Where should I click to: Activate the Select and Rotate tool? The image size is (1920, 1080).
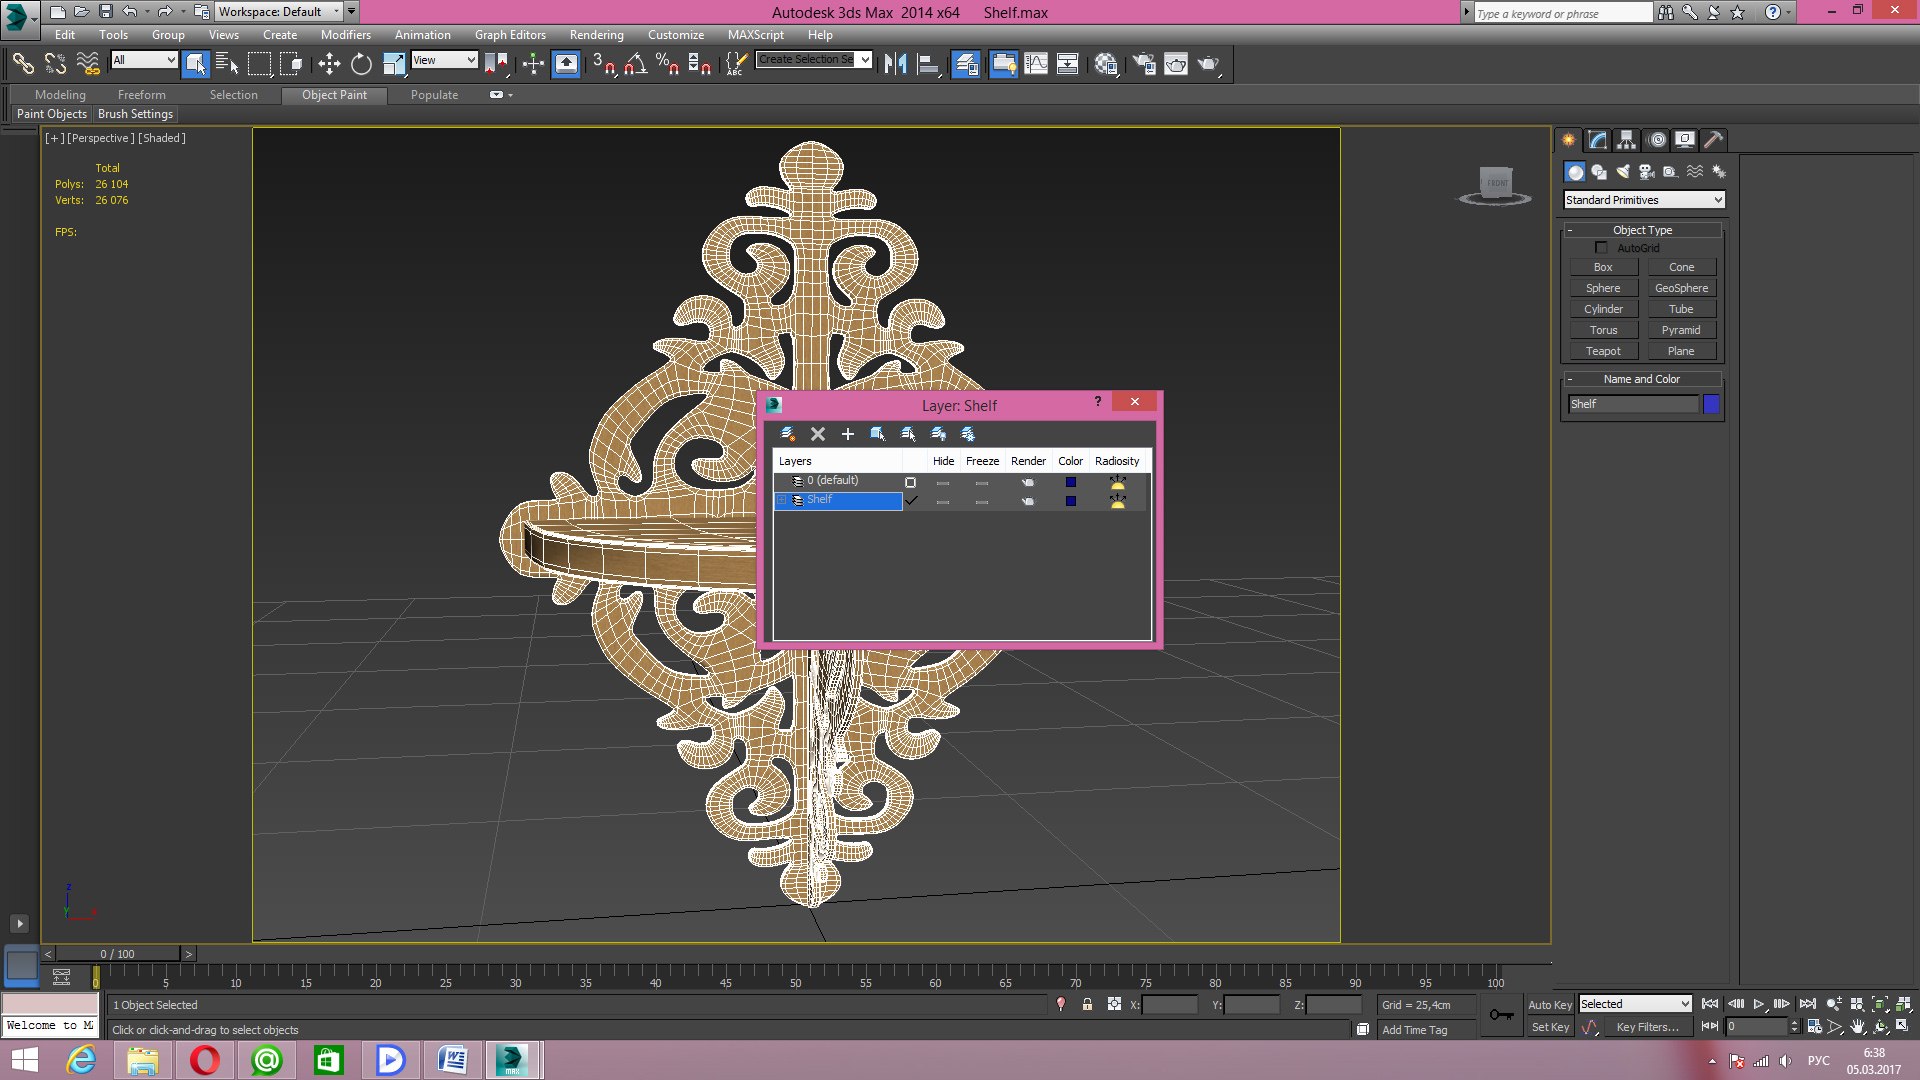(x=361, y=64)
